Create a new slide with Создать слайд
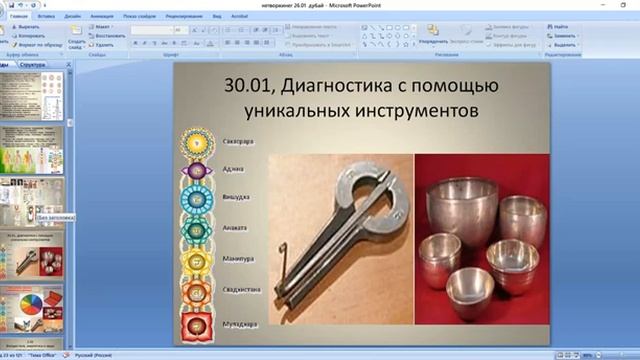 (76, 38)
